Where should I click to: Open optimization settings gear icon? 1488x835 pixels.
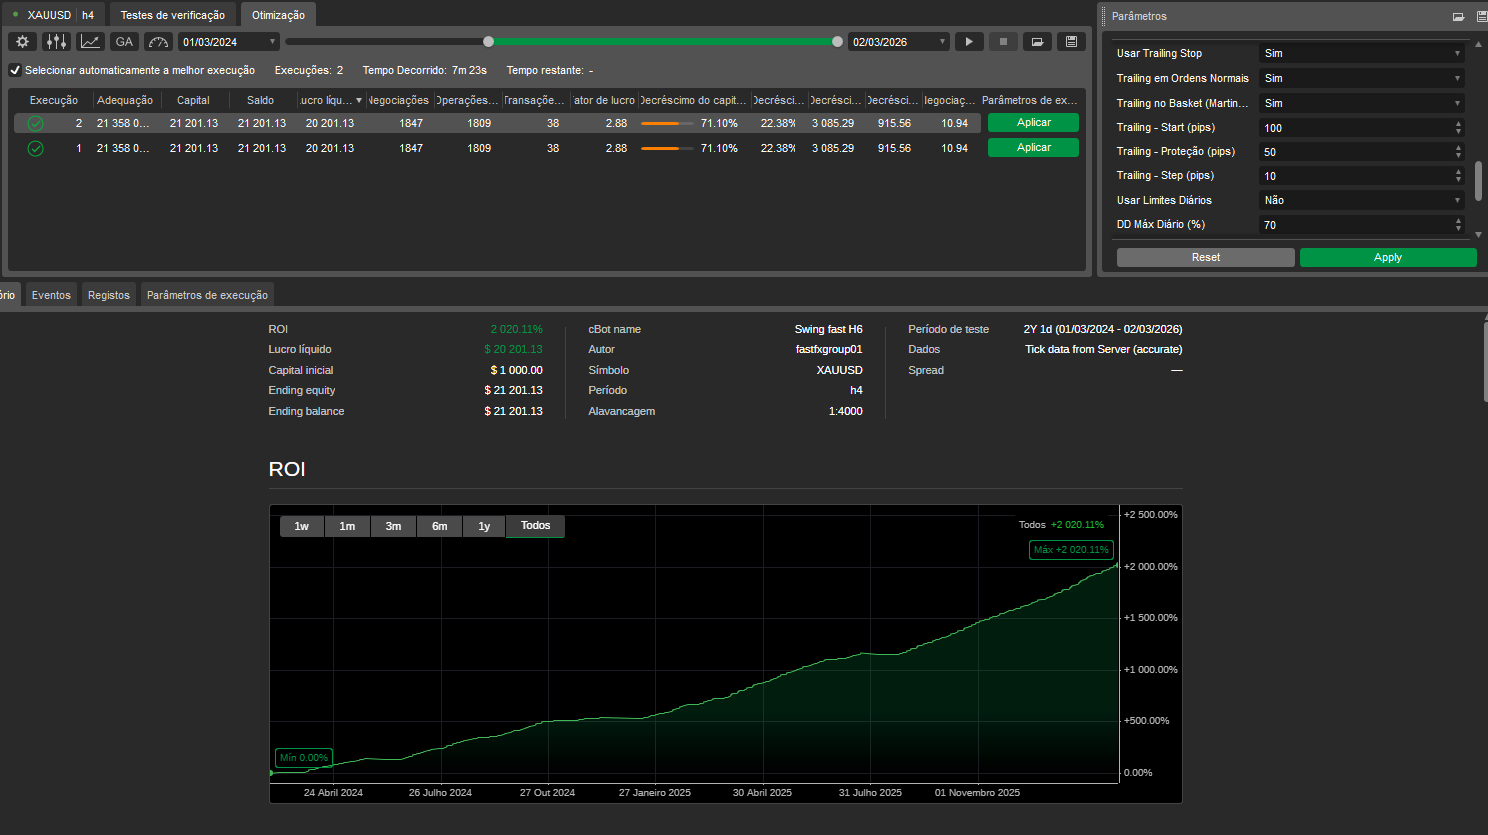pos(22,42)
